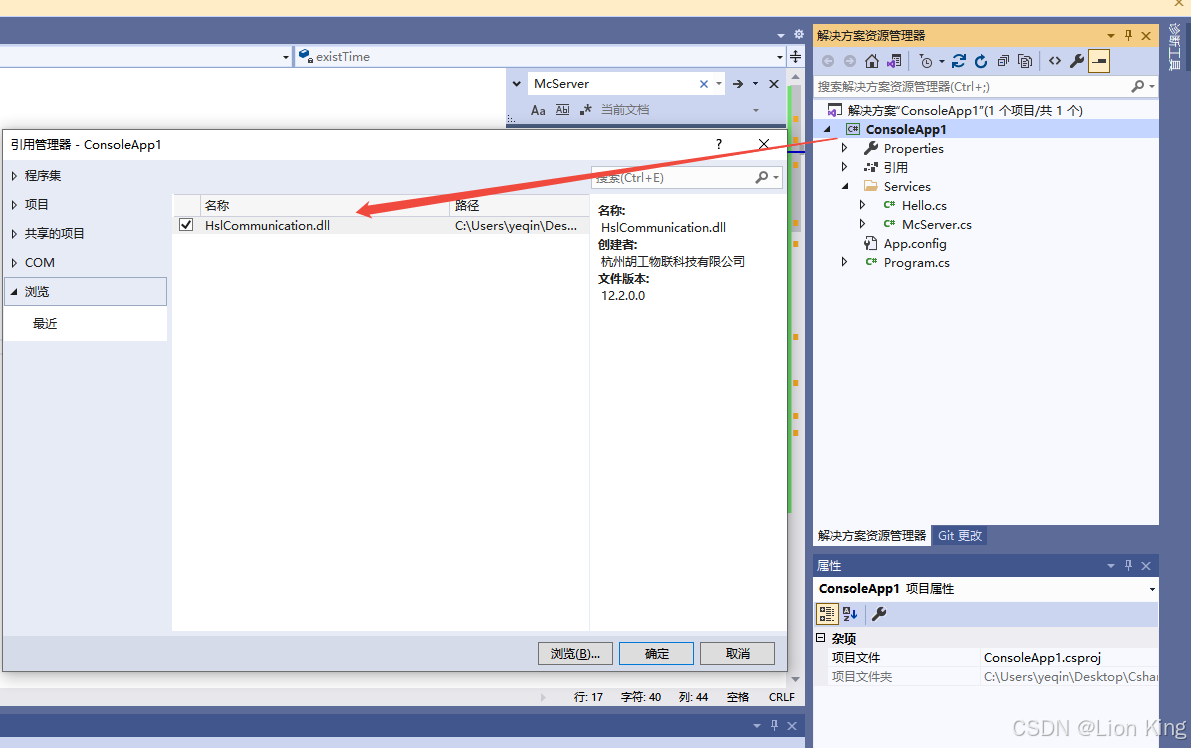Click ConsoleApp1.csproj property value

(1041, 658)
